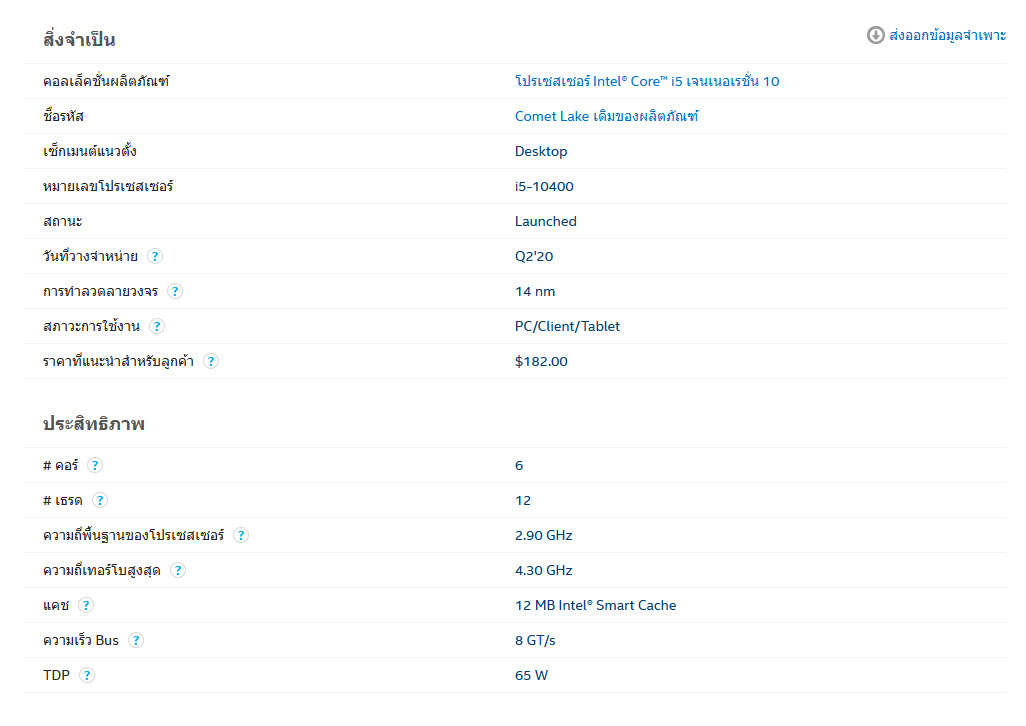The width and height of the screenshot is (1026, 726).
Task: Click help icon for ความถี่เทอร์โบสูงสุด
Action: tap(178, 570)
